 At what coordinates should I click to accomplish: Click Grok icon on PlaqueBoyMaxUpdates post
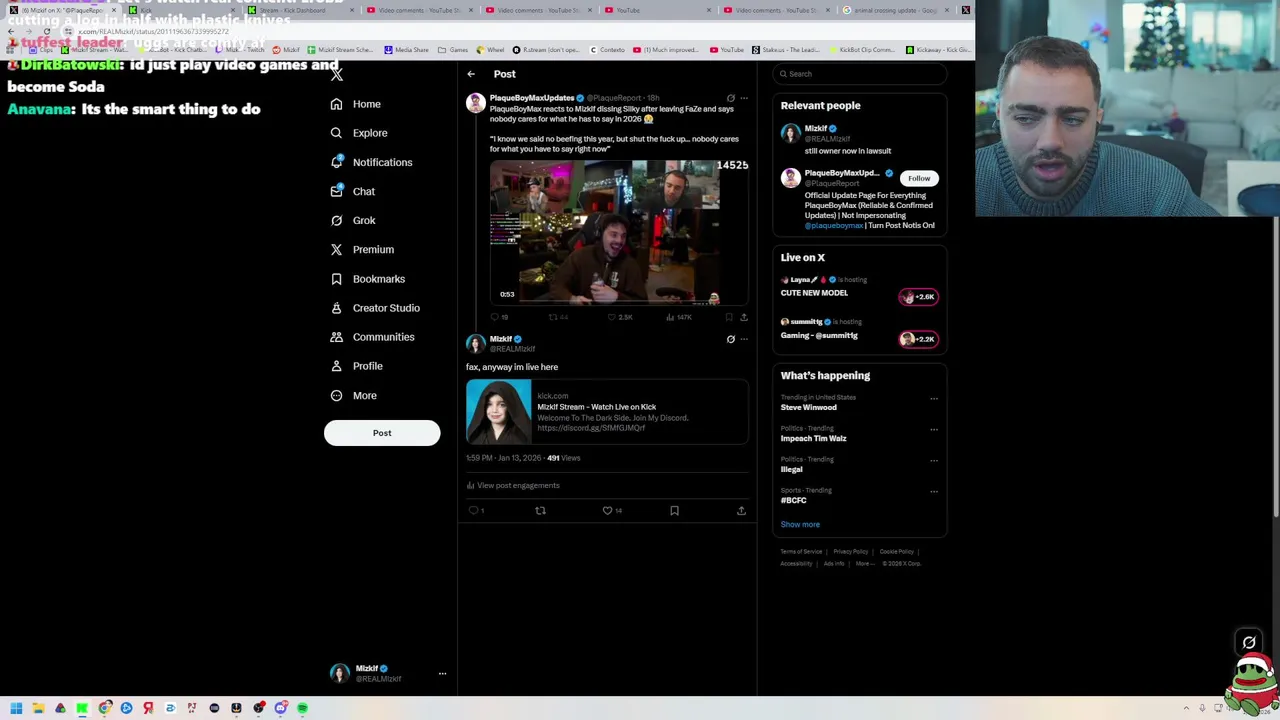click(730, 98)
